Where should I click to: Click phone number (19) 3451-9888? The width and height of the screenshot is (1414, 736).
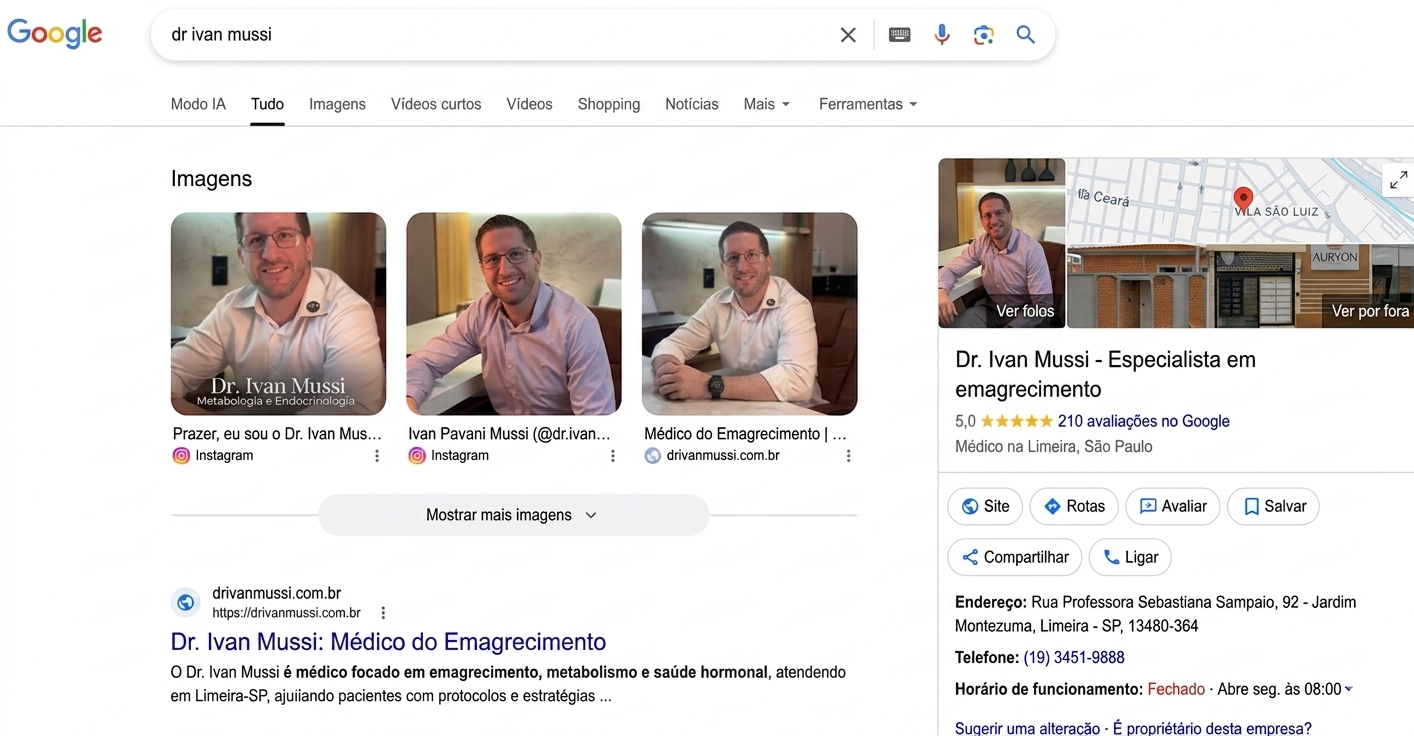(x=1074, y=657)
